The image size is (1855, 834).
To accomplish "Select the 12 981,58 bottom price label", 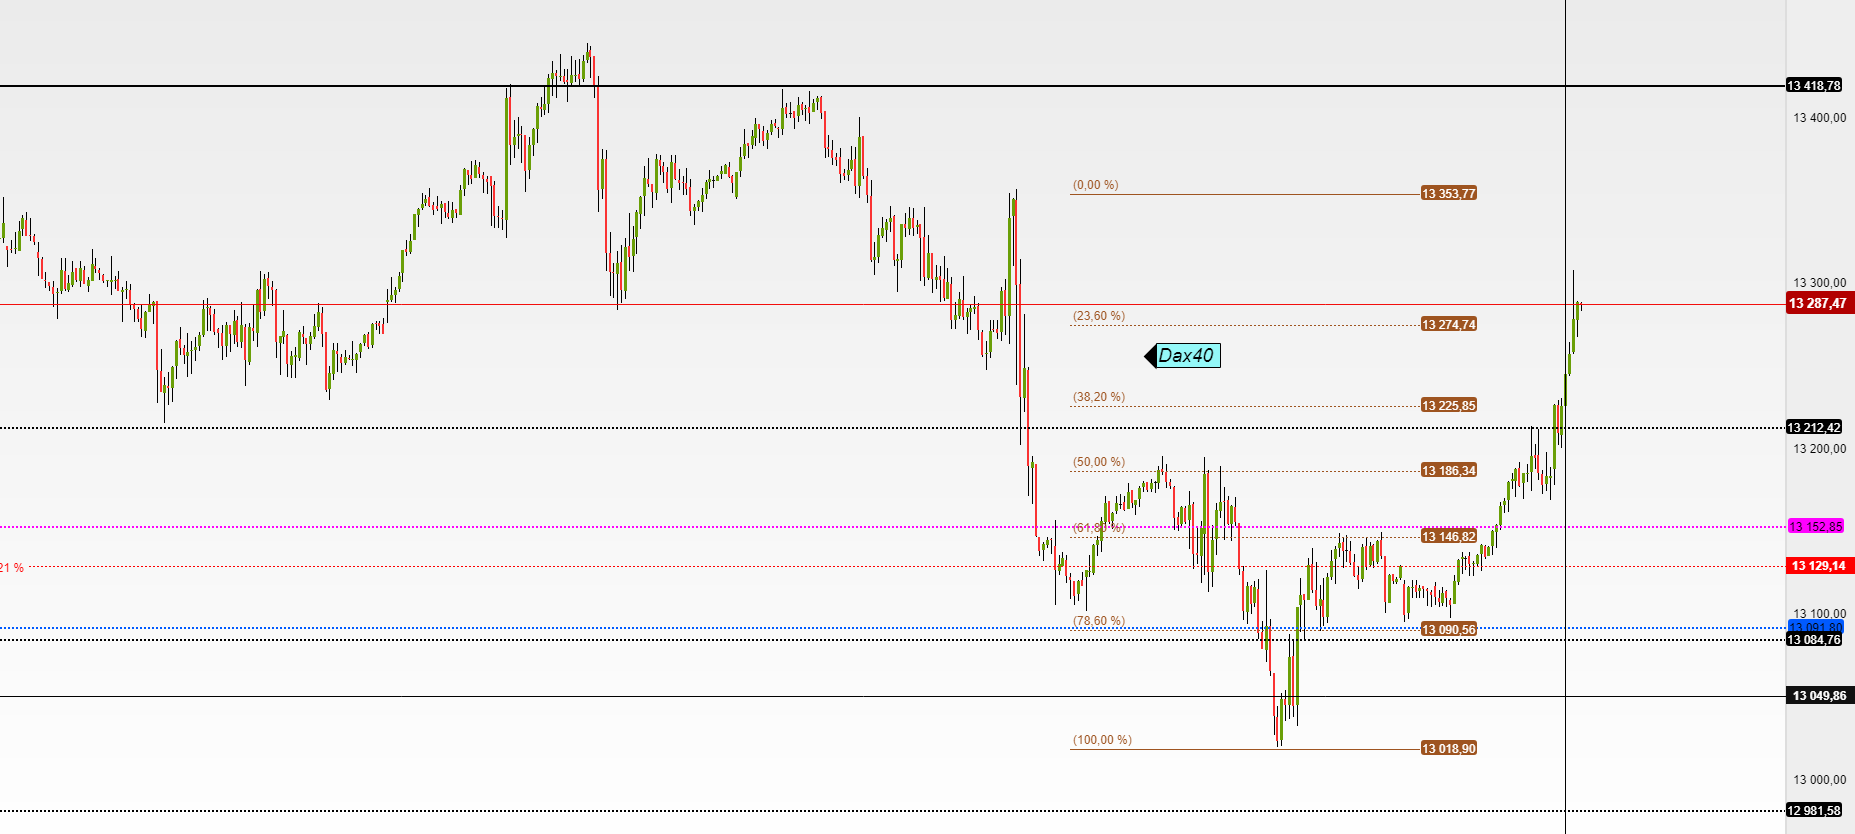I will 1814,810.
